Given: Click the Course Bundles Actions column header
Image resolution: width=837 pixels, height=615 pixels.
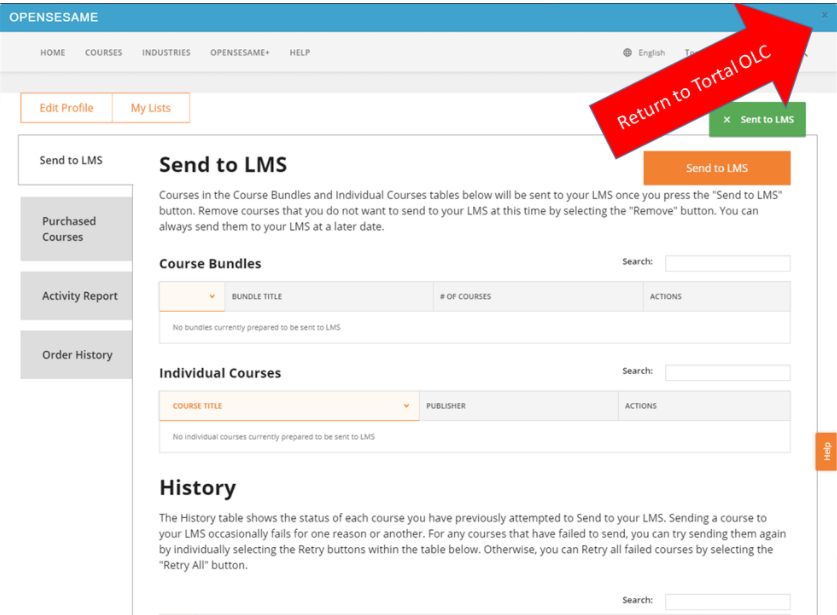Looking at the screenshot, I should [717, 296].
